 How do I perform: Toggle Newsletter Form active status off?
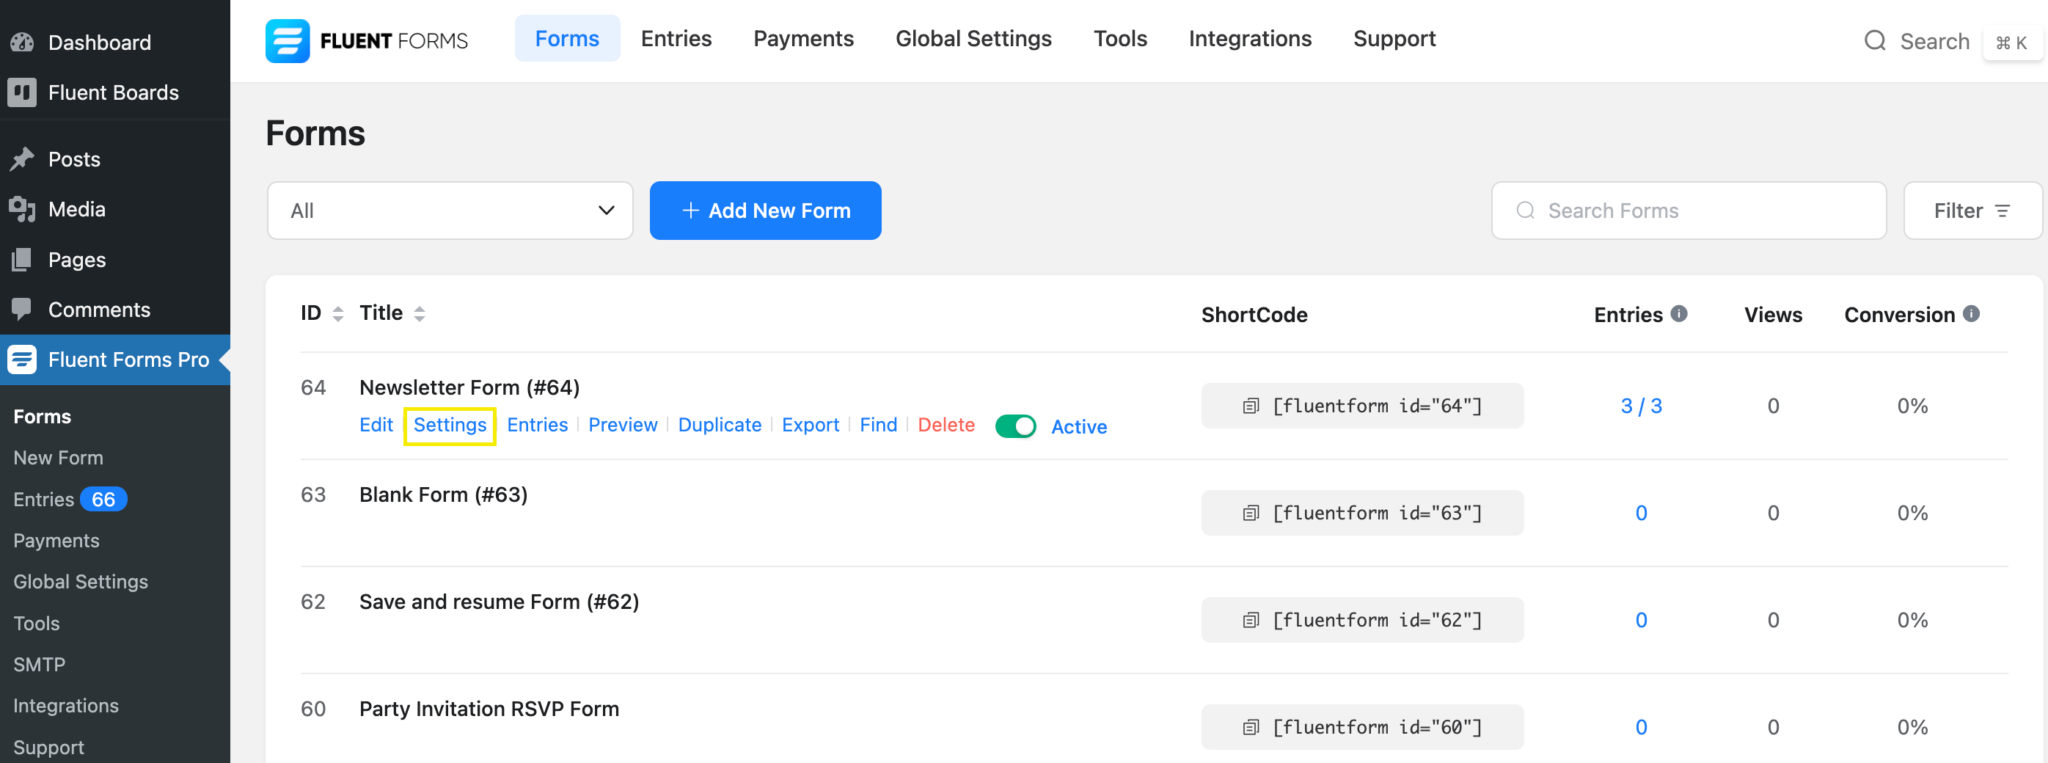tap(1015, 427)
